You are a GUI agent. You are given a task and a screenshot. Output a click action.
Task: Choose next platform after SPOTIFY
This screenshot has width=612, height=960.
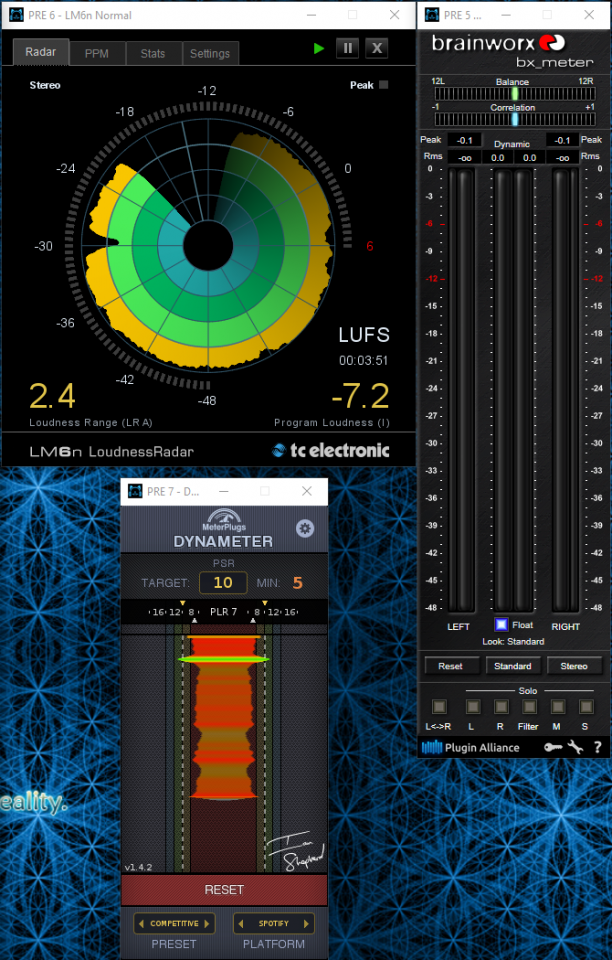click(x=307, y=923)
